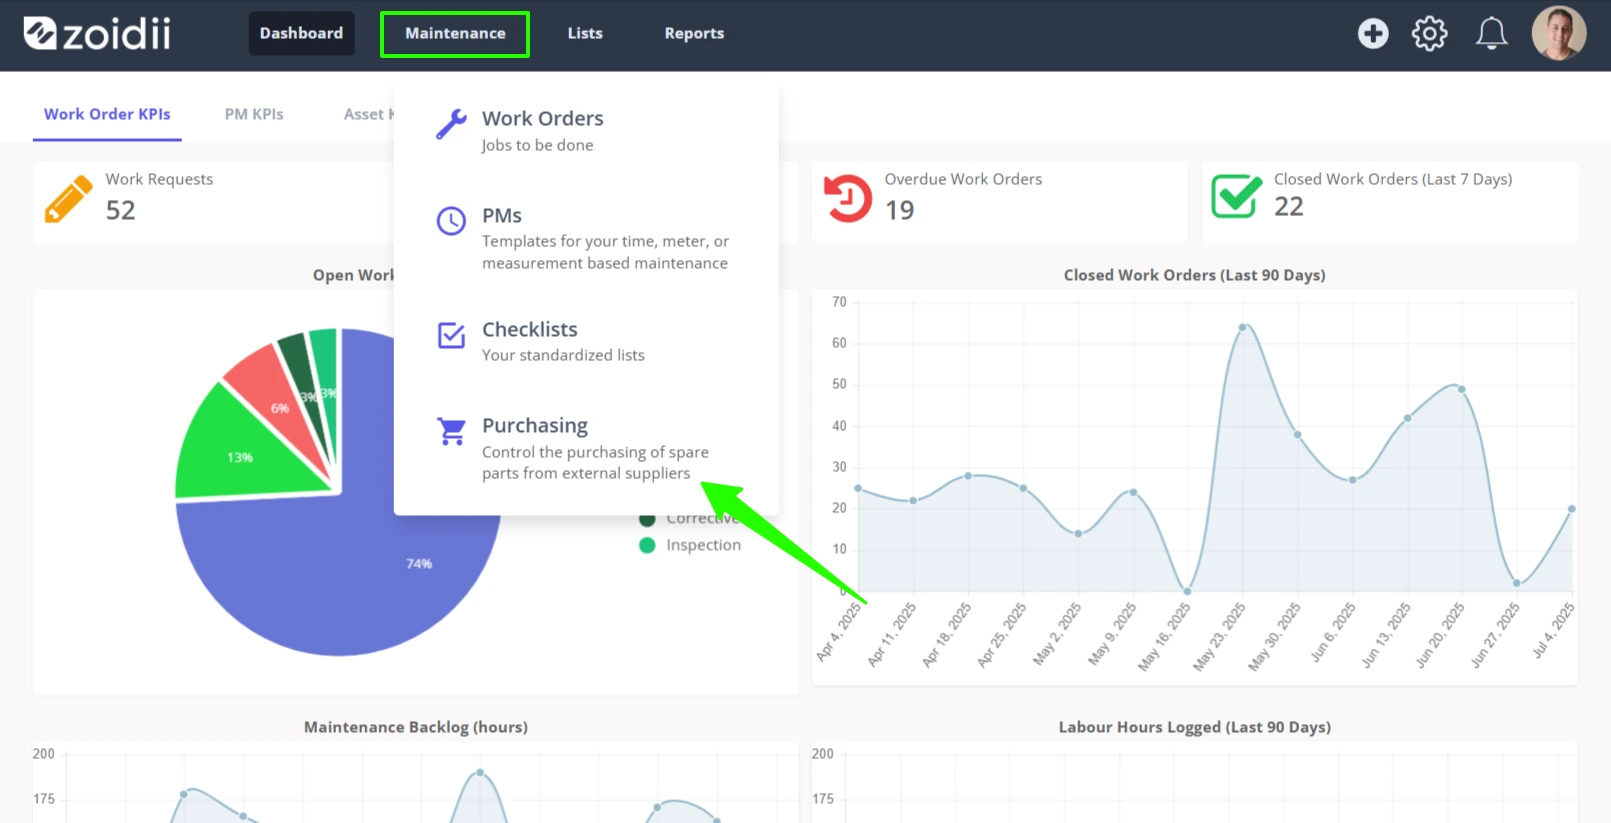The image size is (1611, 823).
Task: Open the plus add-new icon
Action: 1373,33
